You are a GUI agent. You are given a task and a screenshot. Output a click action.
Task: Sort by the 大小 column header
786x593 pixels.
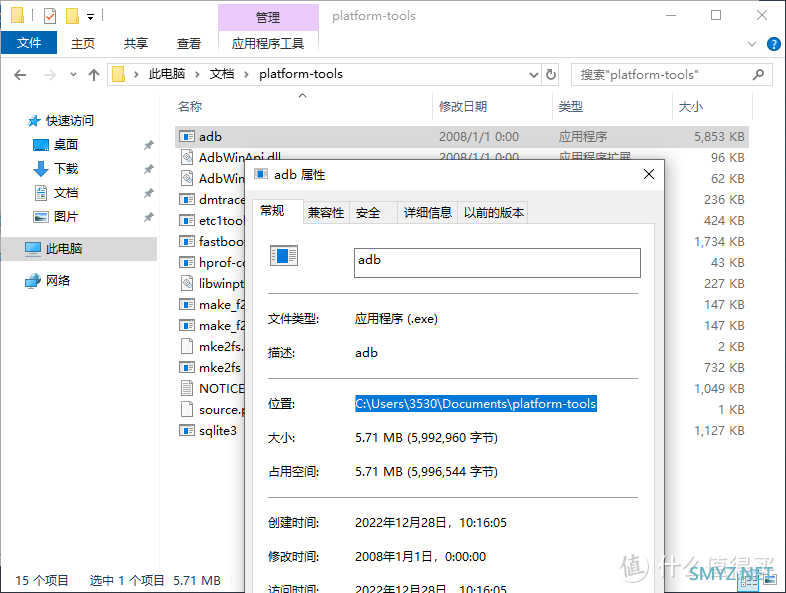pyautogui.click(x=691, y=106)
